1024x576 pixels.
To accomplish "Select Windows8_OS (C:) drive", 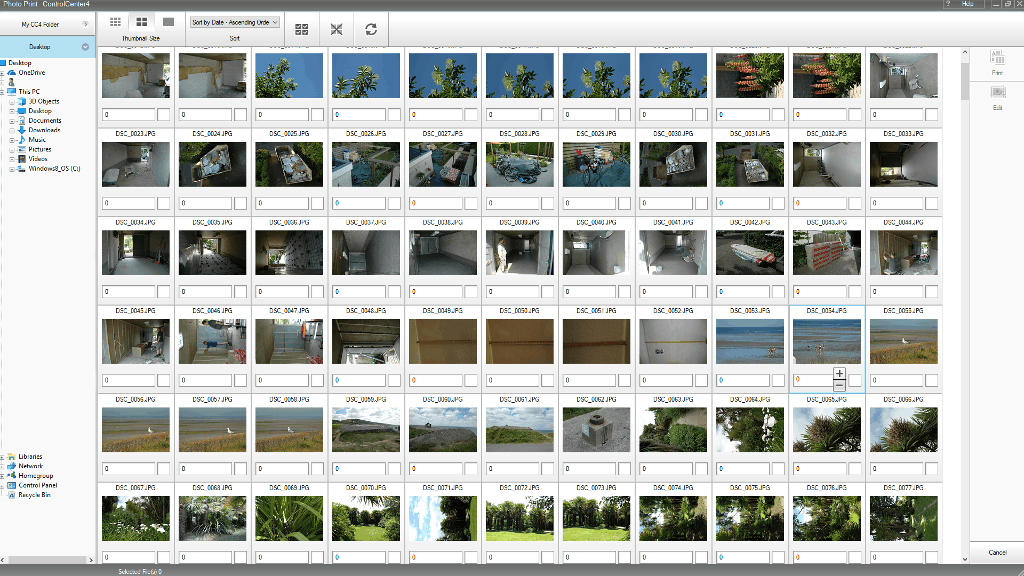I will click(54, 168).
